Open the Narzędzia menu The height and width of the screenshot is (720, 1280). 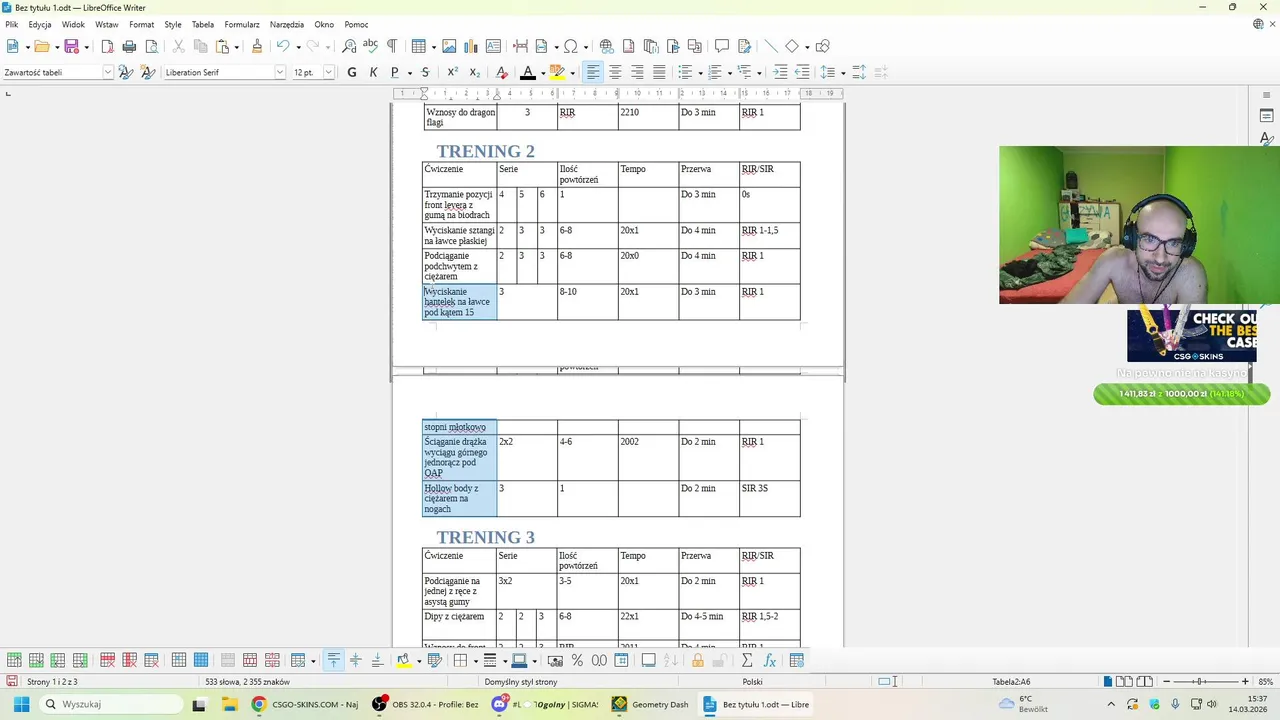[x=287, y=24]
